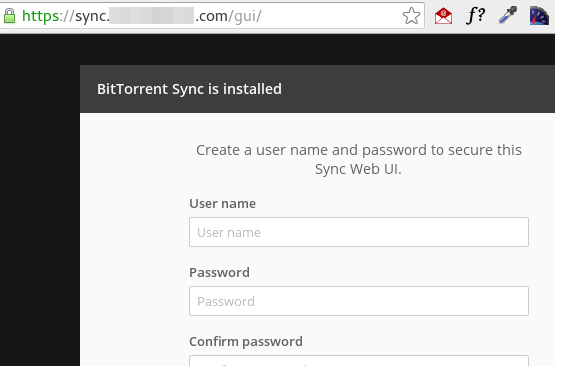This screenshot has width=567, height=366.
Task: Click into the Confirm password field
Action: (x=359, y=361)
